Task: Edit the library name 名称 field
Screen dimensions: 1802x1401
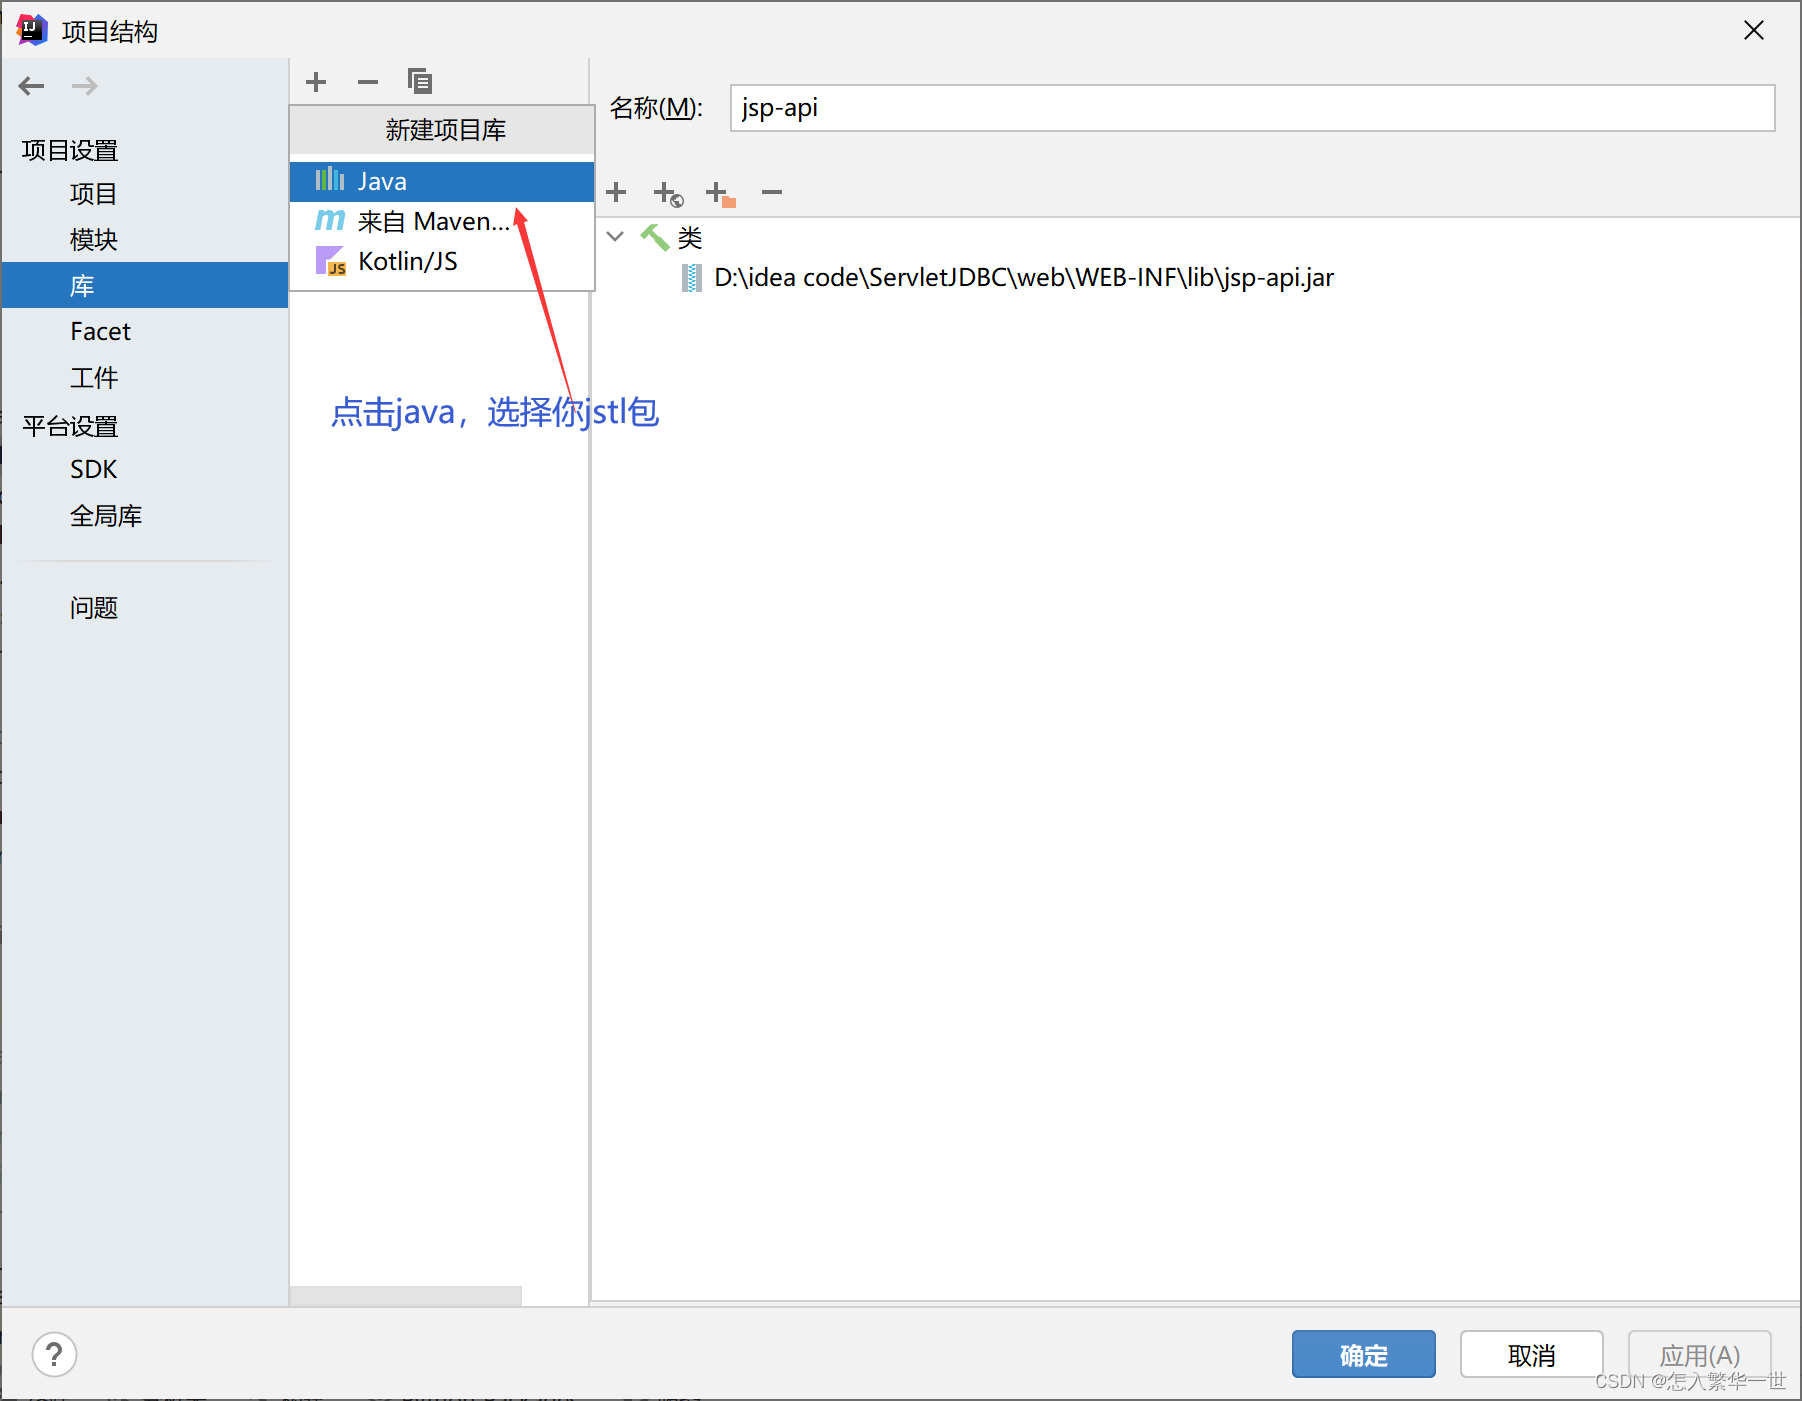Action: coord(1250,108)
